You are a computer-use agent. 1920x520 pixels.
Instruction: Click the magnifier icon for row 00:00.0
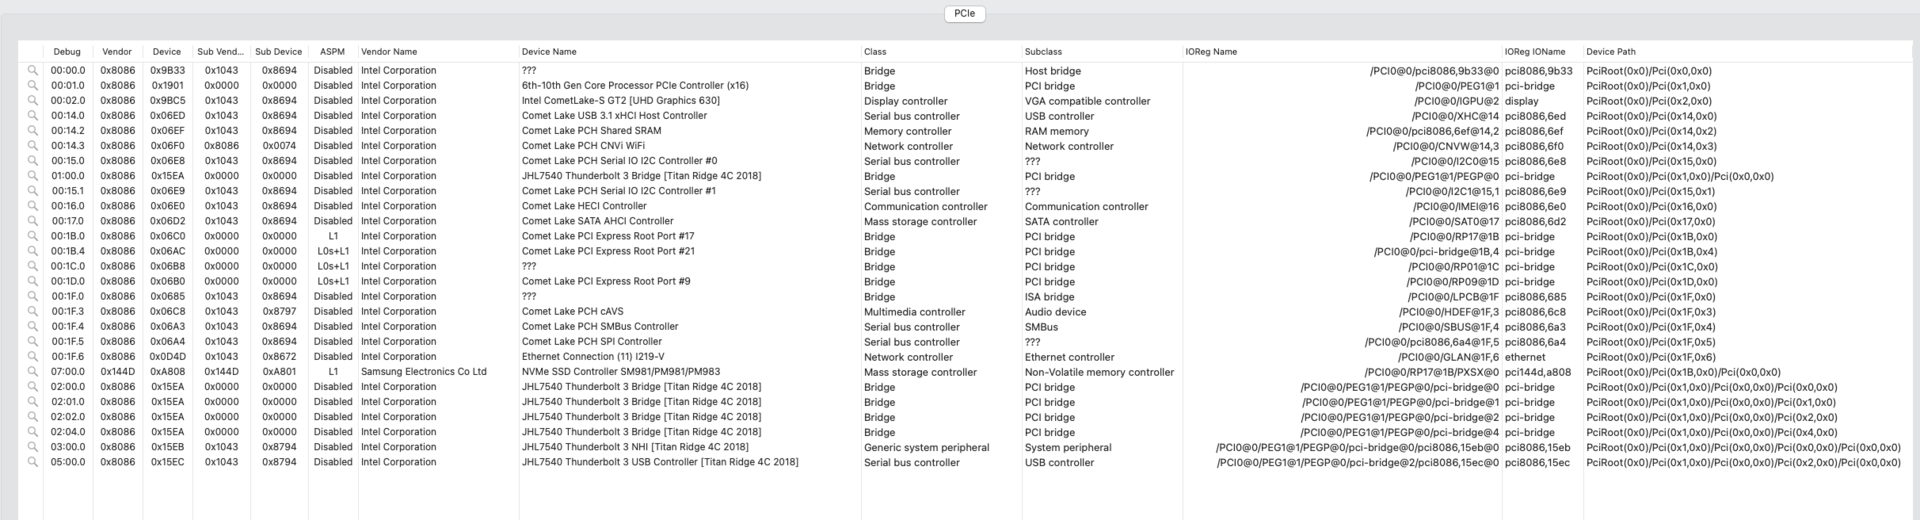[x=33, y=71]
